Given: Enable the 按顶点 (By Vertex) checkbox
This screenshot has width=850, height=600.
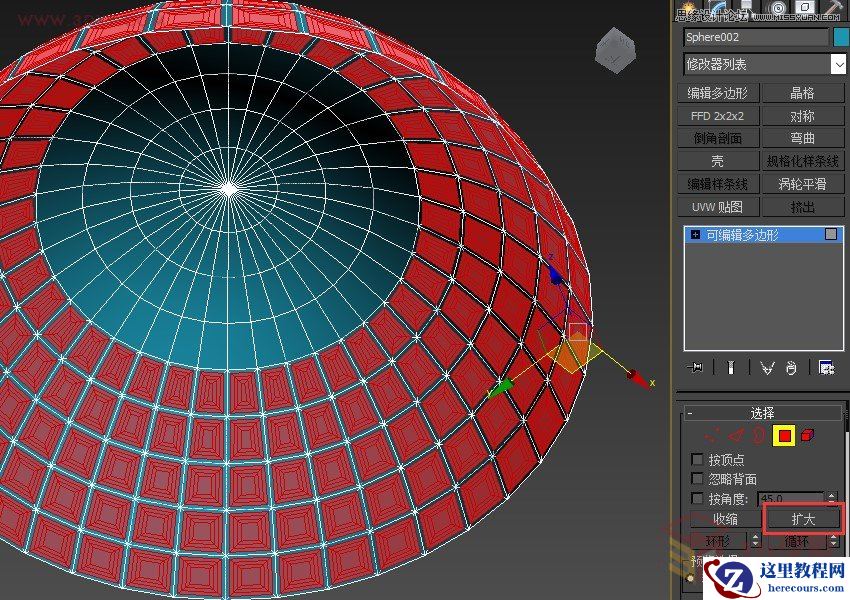Looking at the screenshot, I should click(697, 459).
